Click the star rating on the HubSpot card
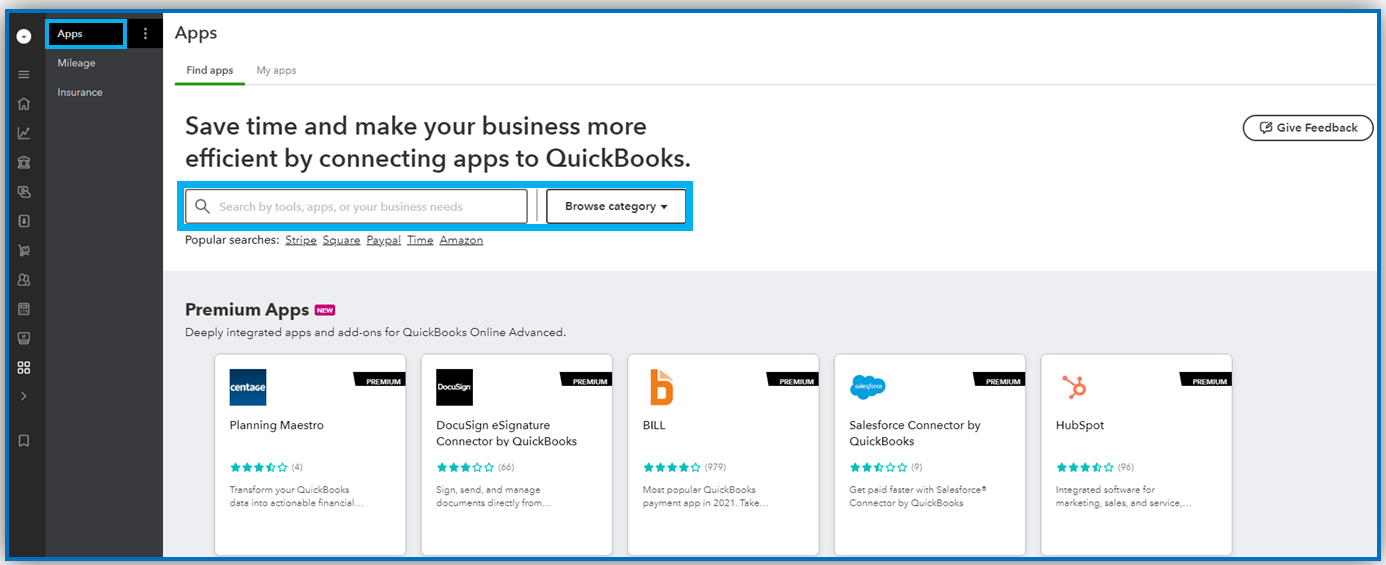1386x565 pixels. tap(1085, 467)
